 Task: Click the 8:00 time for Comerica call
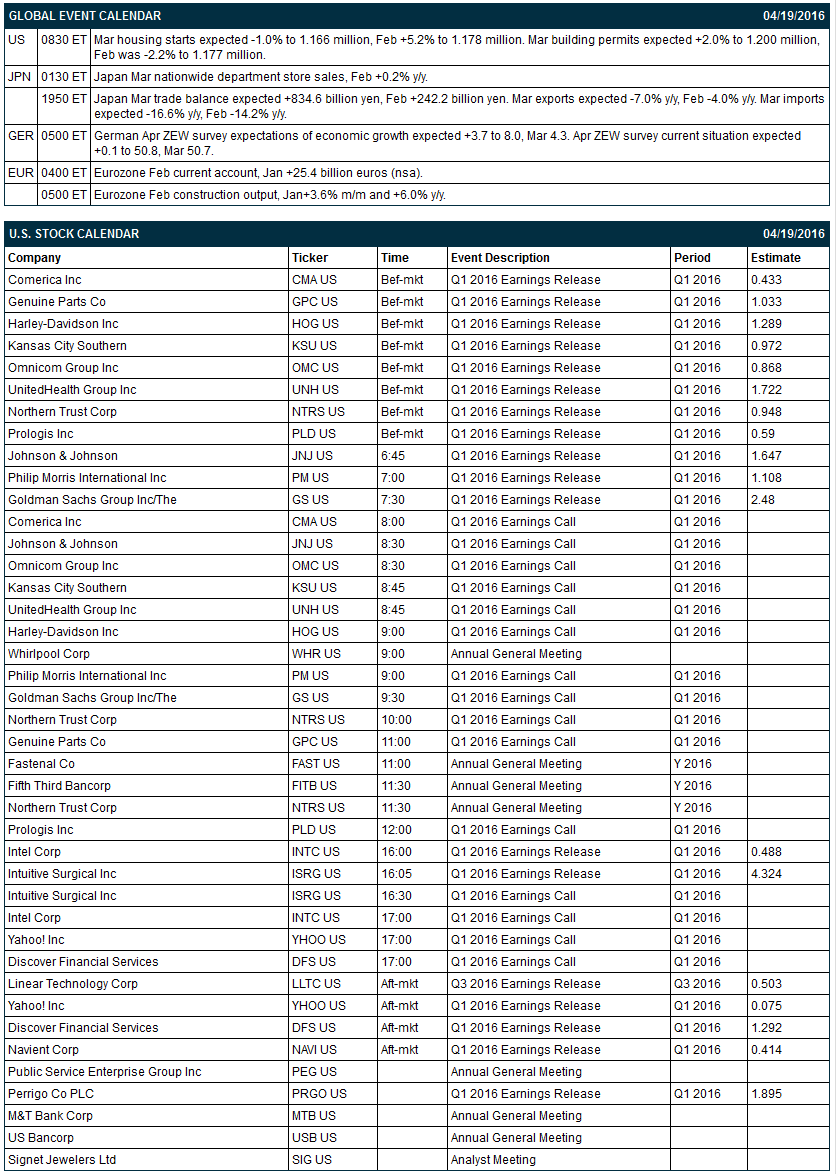pyautogui.click(x=392, y=521)
